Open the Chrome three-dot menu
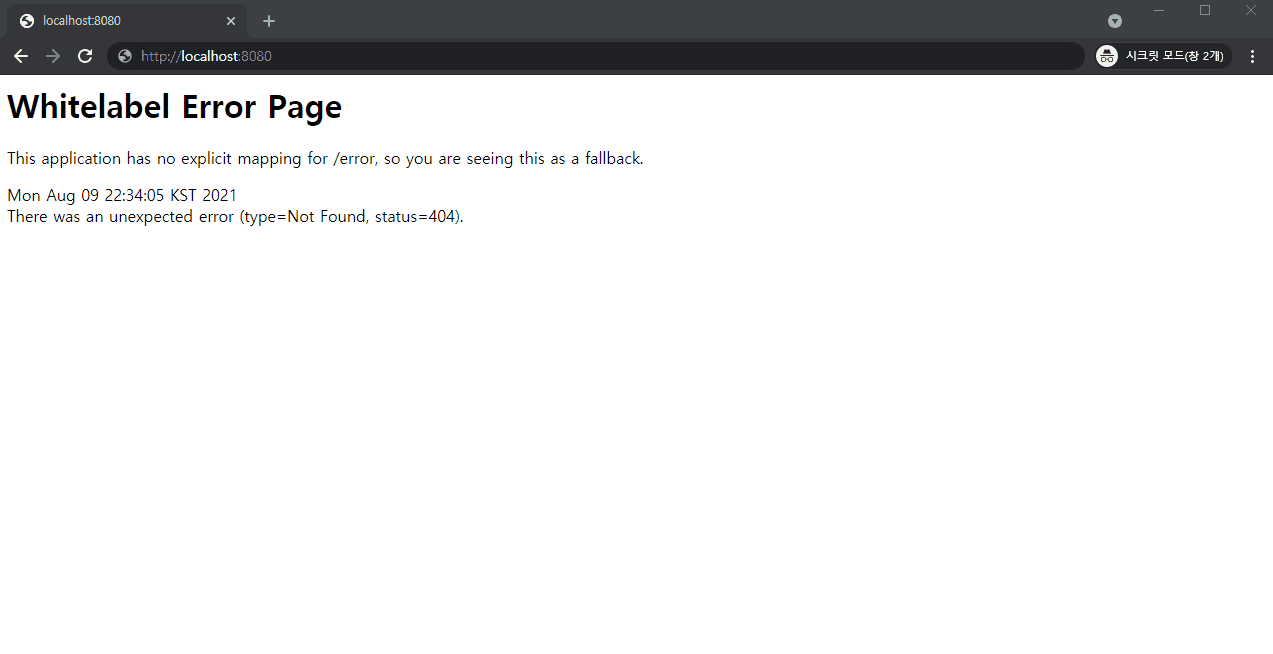Image resolution: width=1273 pixels, height=654 pixels. click(x=1252, y=56)
